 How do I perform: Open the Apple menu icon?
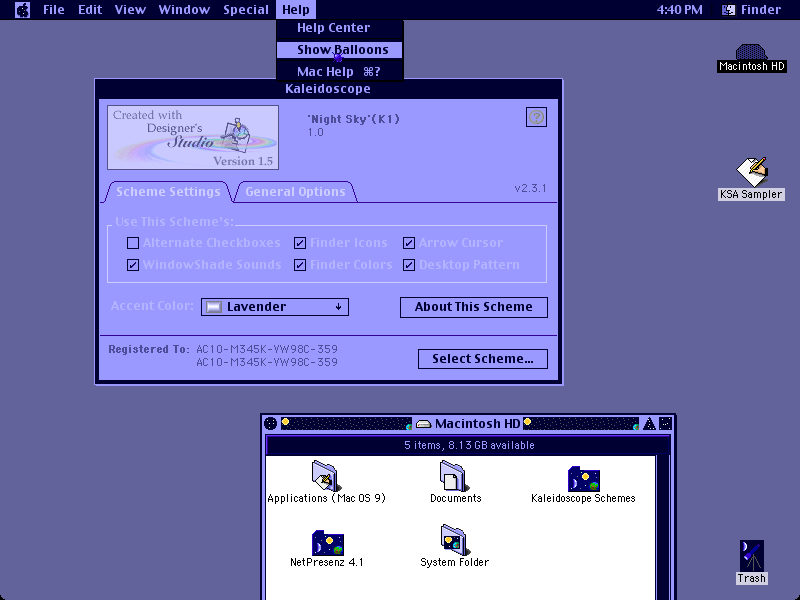[22, 10]
